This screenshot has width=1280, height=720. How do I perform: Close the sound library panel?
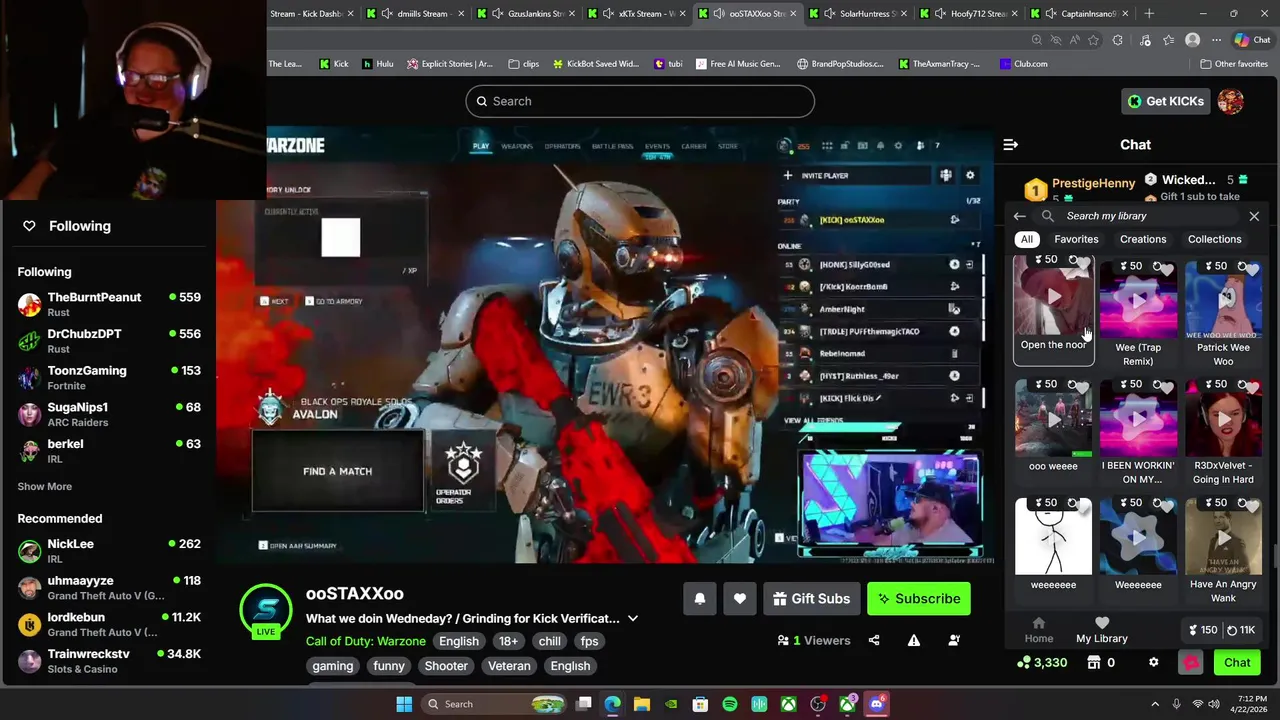click(1254, 216)
